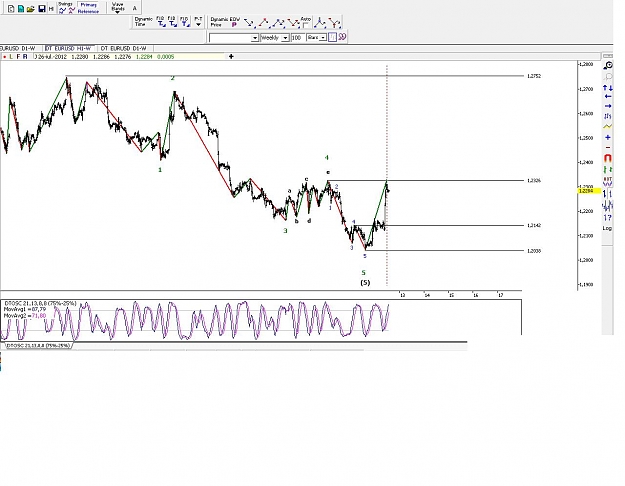Click the A text tool icon
625x486 pixels.
(x=134, y=8)
